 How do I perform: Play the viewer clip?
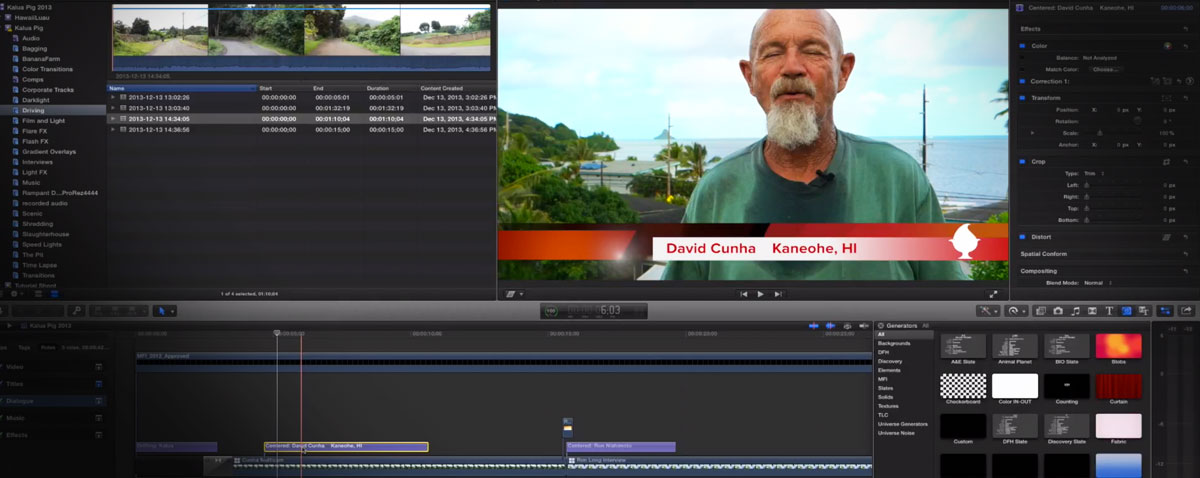point(760,294)
